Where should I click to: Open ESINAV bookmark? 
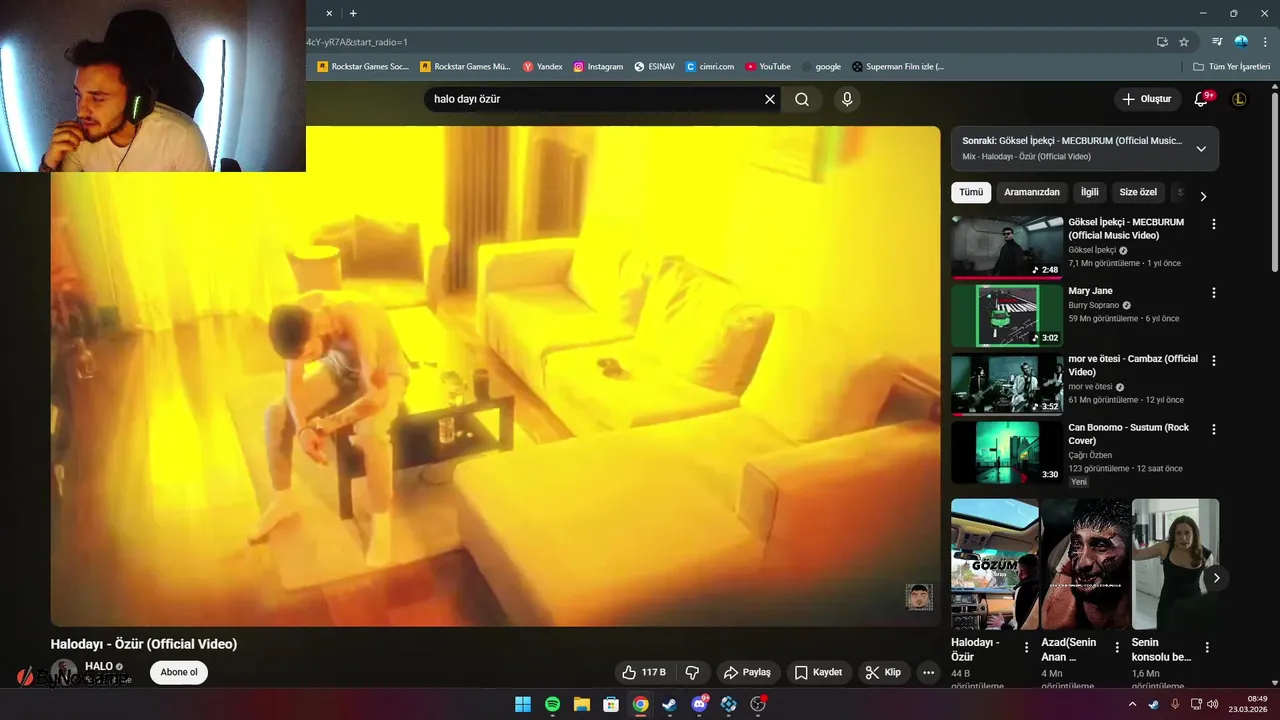[x=654, y=67]
